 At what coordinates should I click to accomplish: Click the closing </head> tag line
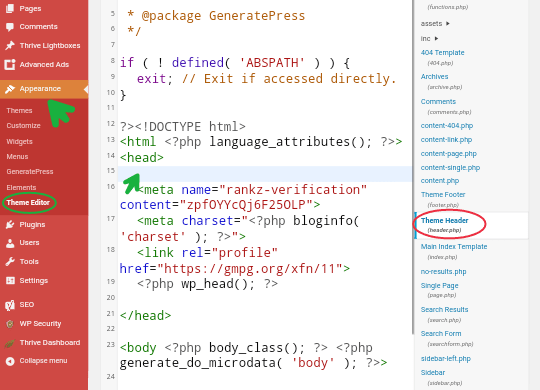coord(145,316)
